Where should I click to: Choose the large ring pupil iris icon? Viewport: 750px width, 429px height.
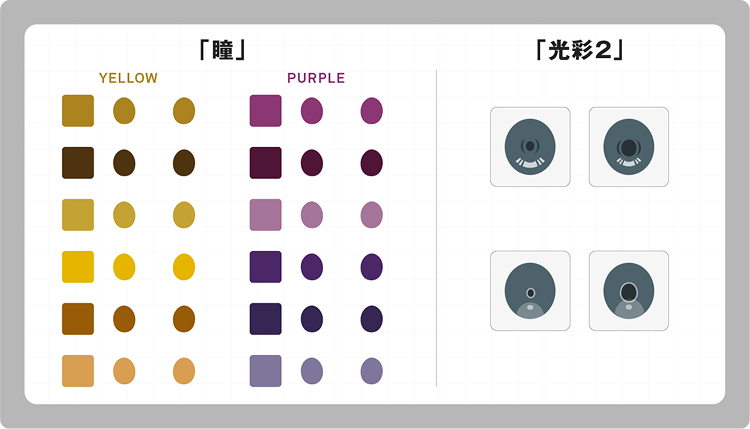[x=629, y=291]
